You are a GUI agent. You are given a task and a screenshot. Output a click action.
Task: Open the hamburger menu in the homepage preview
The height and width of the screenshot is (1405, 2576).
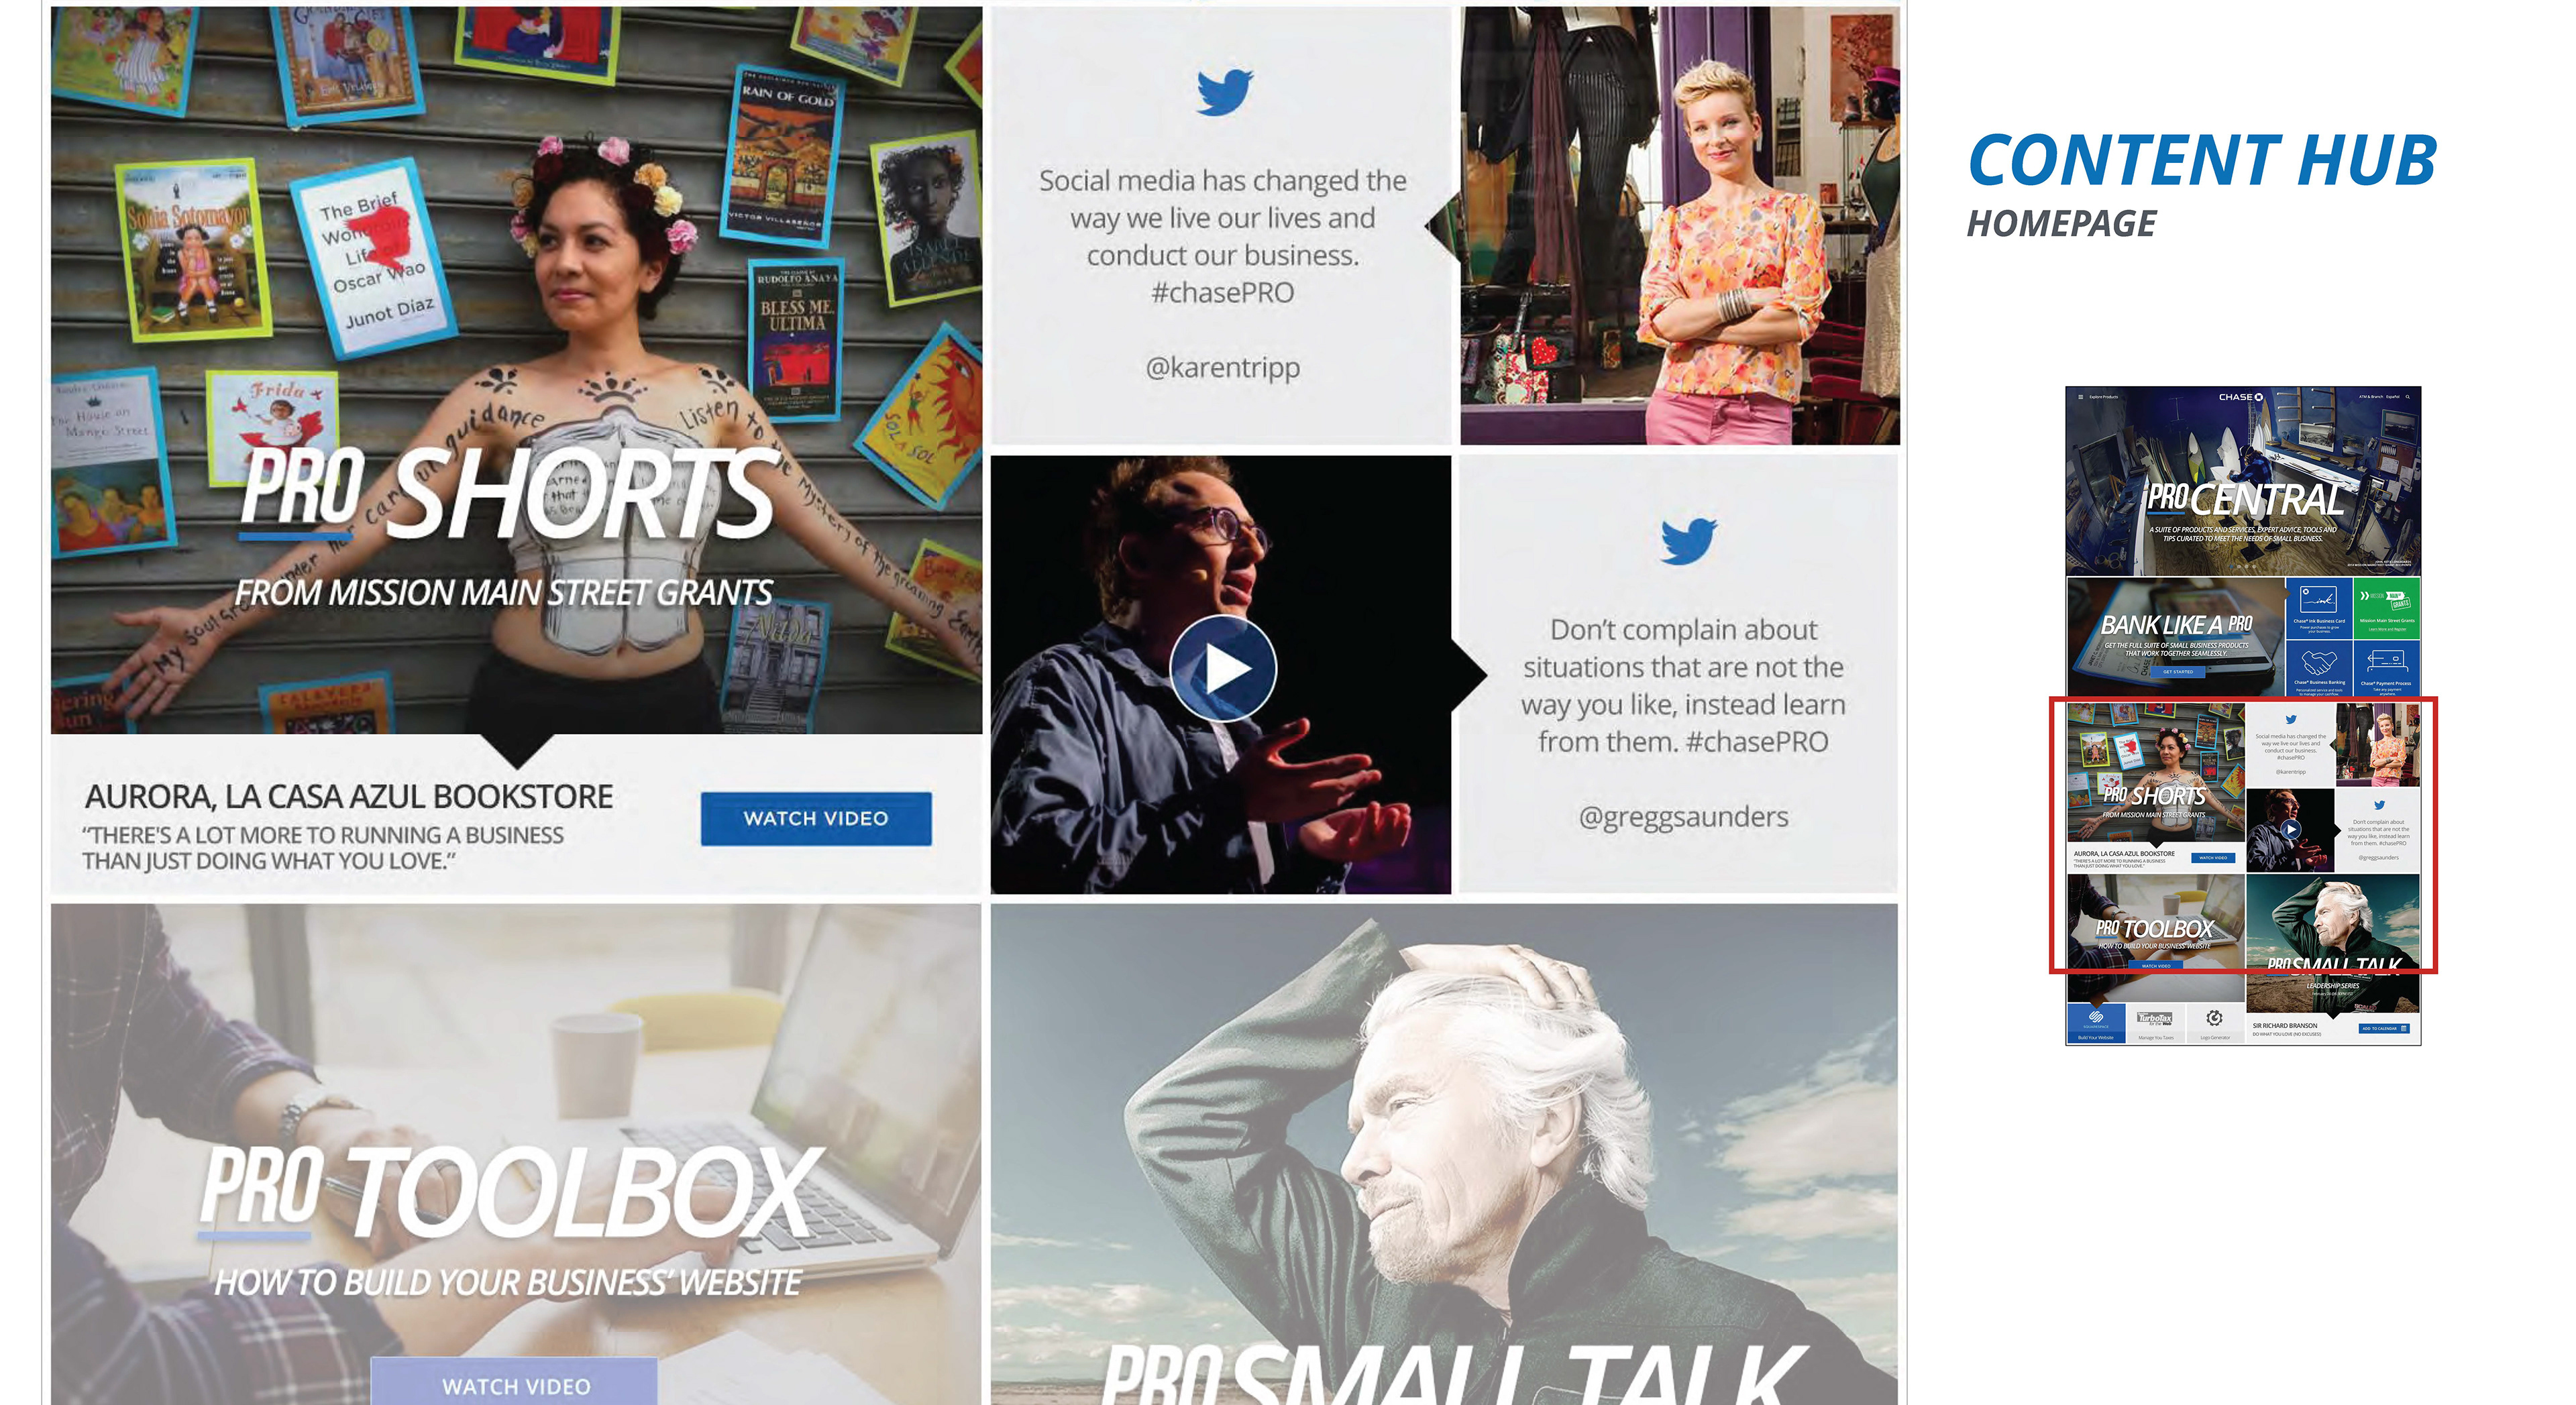(x=2081, y=397)
